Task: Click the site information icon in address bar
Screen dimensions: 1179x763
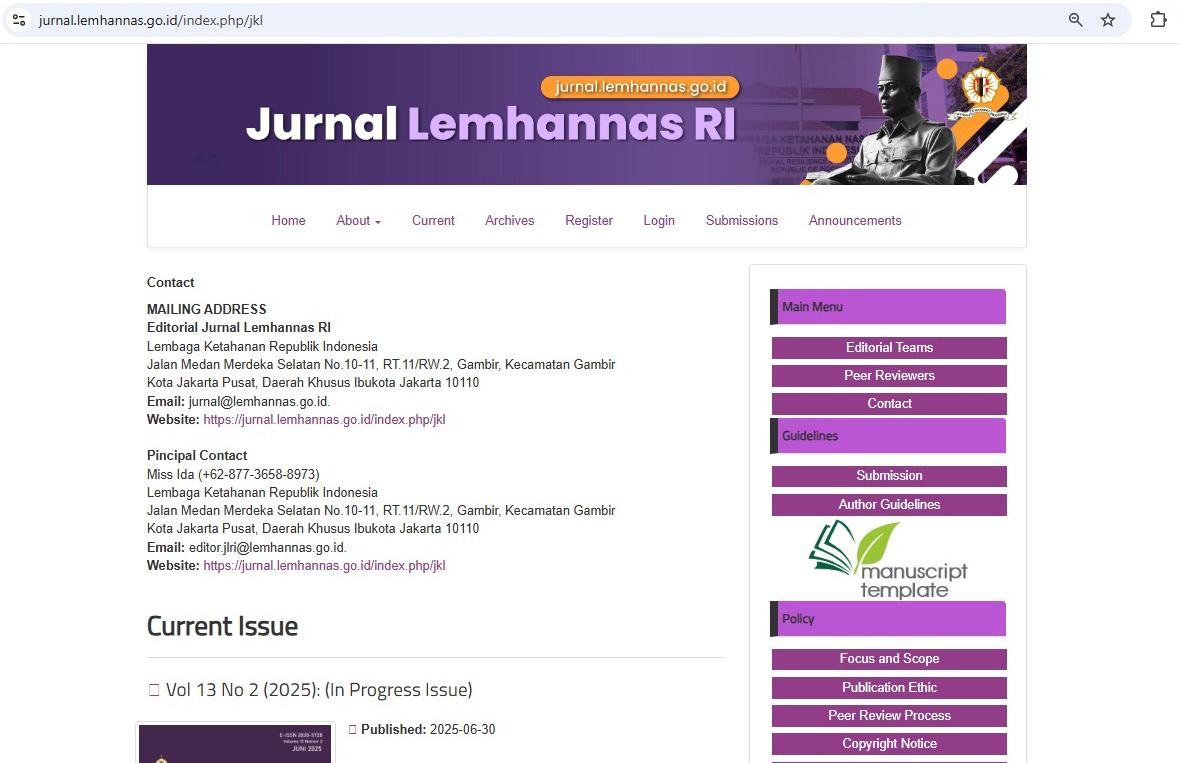Action: pyautogui.click(x=20, y=20)
